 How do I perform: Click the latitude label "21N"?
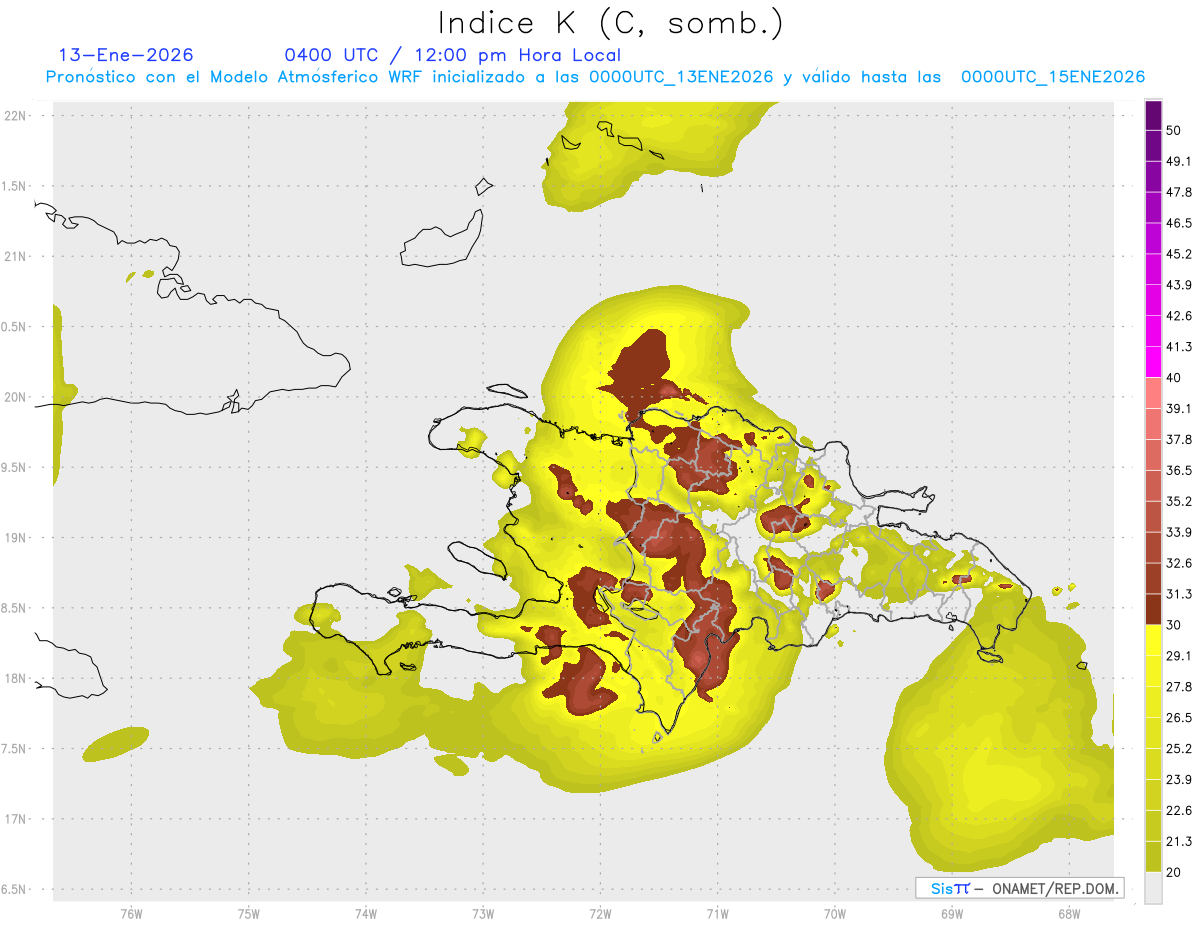tap(17, 256)
